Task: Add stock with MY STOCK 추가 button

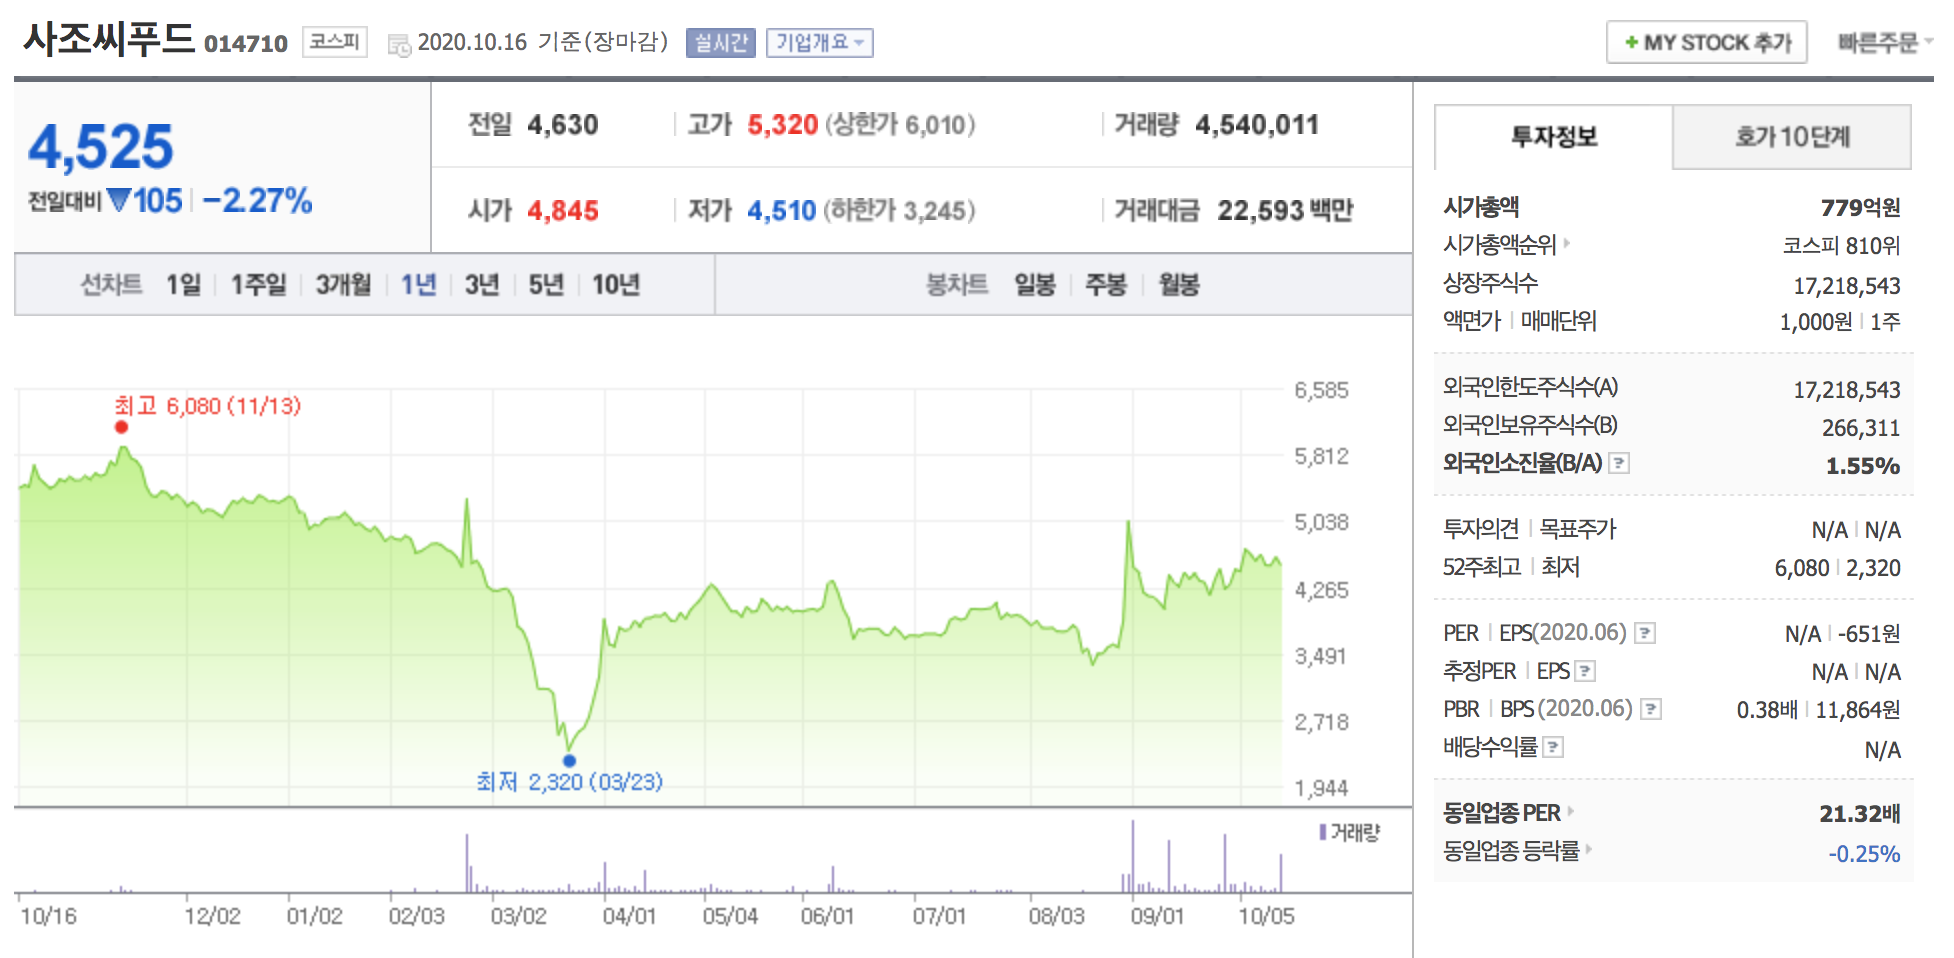Action: tap(1706, 43)
